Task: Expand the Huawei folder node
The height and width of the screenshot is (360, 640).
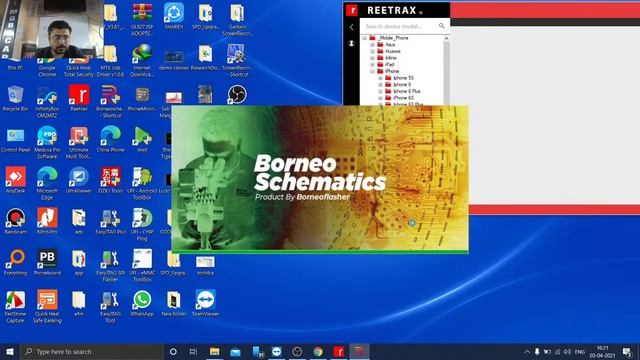Action: point(372,51)
